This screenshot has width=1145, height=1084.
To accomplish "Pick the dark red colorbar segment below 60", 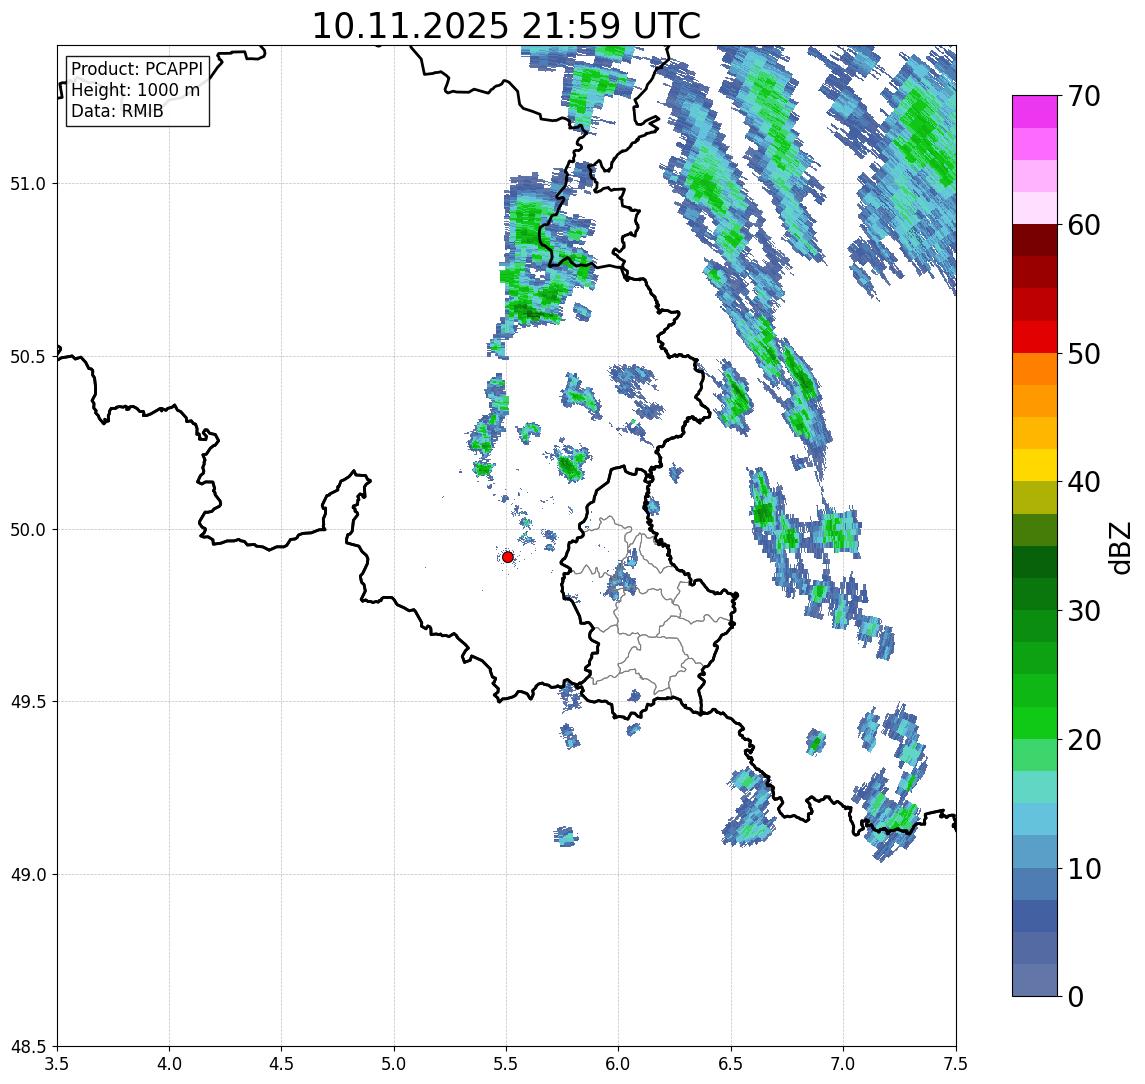I will [1035, 240].
